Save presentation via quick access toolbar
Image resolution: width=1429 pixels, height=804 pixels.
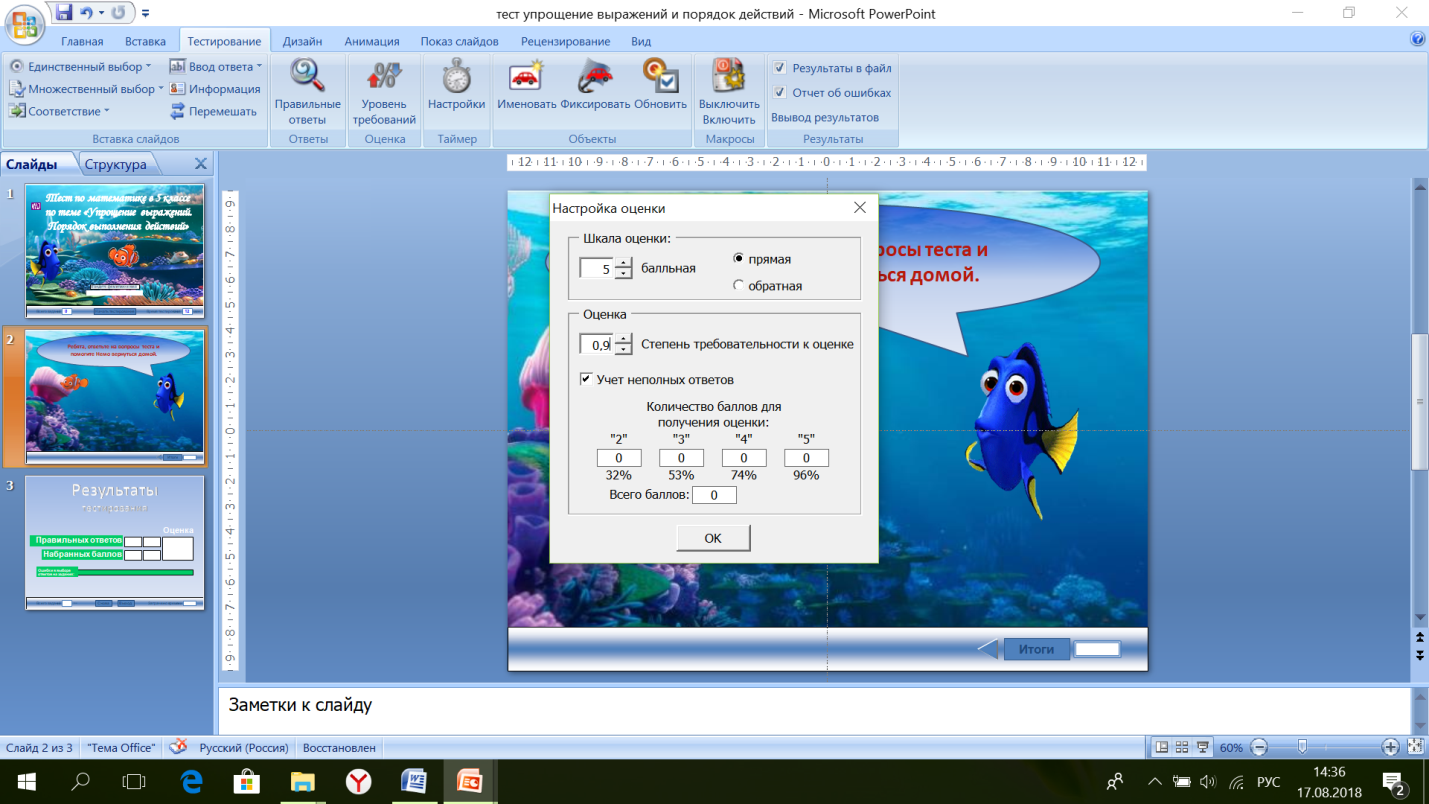[65, 13]
